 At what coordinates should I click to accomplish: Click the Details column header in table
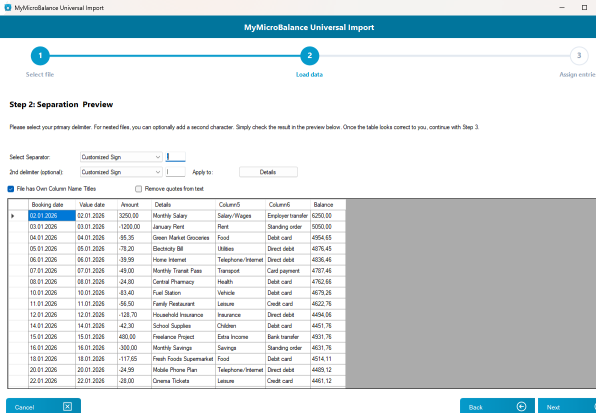point(183,204)
